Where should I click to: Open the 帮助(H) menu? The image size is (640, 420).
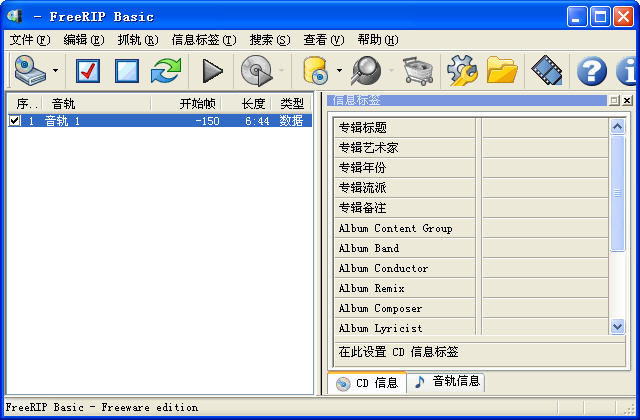coord(378,40)
